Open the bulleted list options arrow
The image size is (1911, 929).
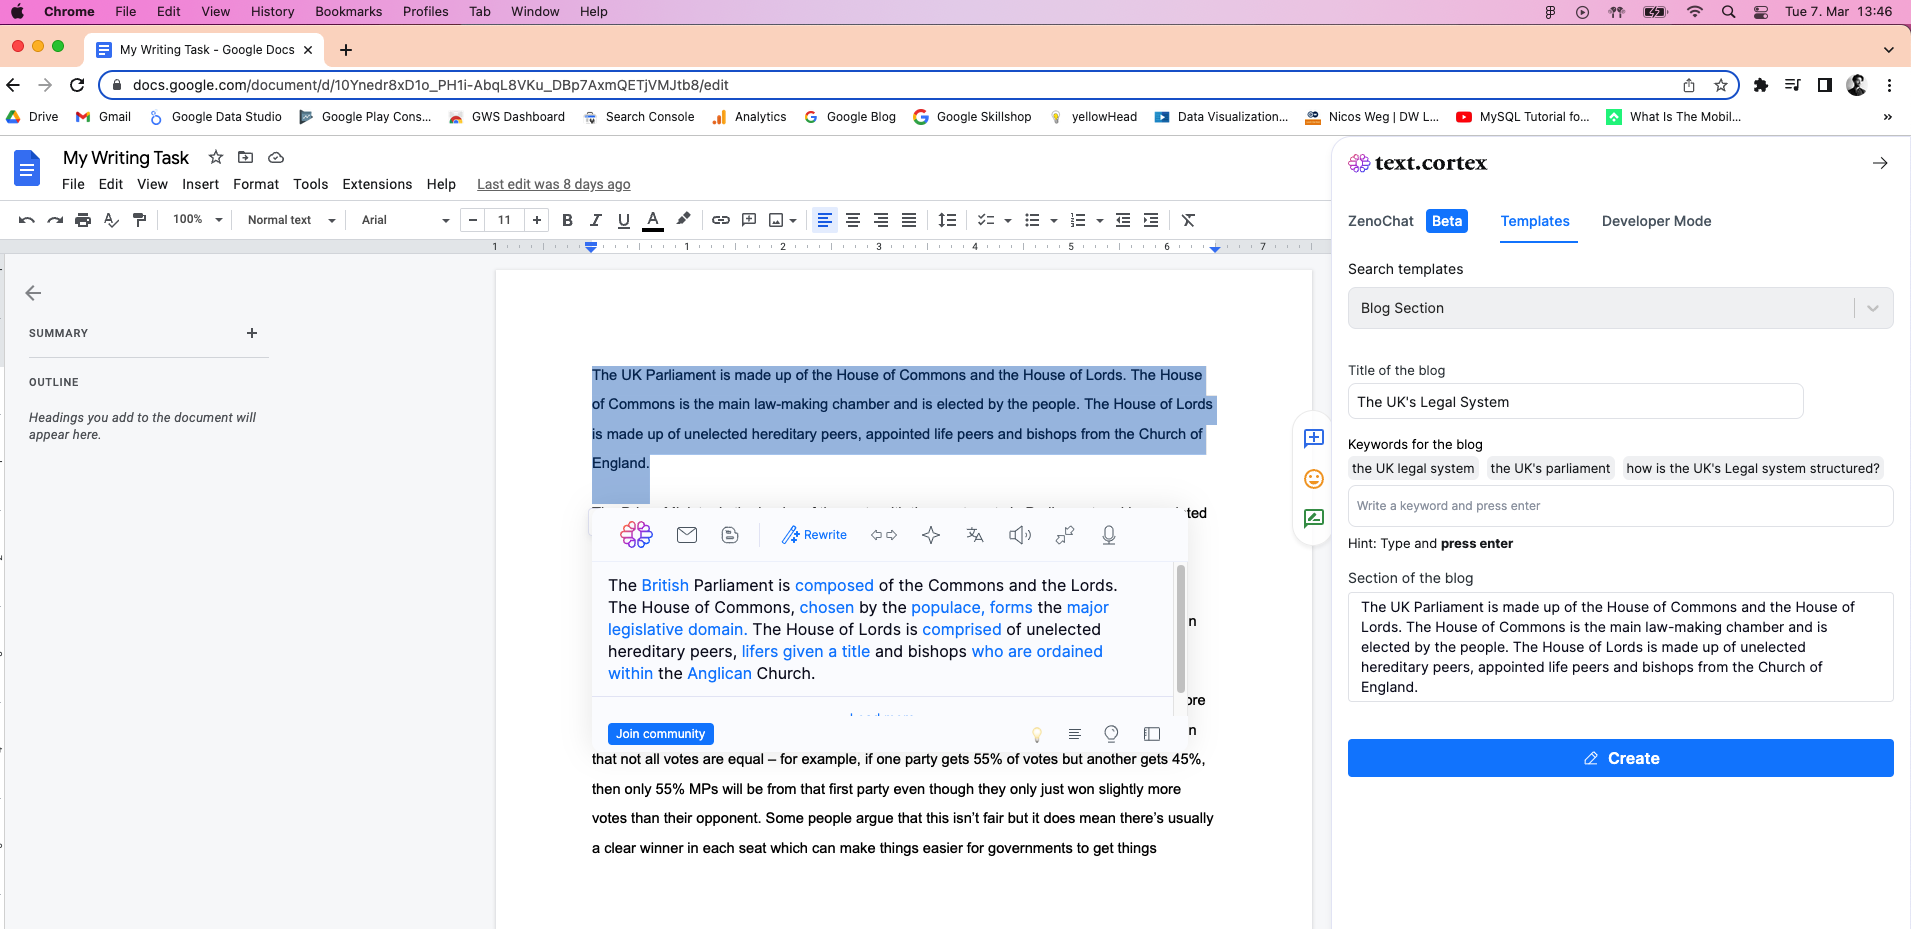point(1054,220)
